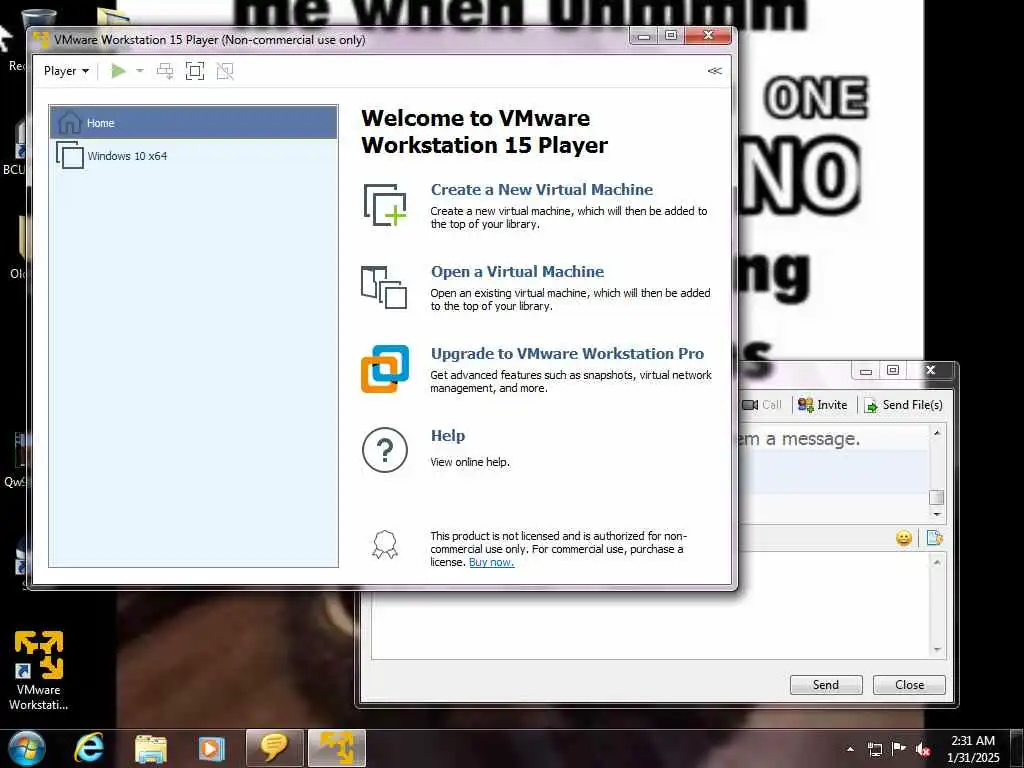Viewport: 1024px width, 768px height.
Task: Minimize the VMware Player window
Action: point(644,36)
